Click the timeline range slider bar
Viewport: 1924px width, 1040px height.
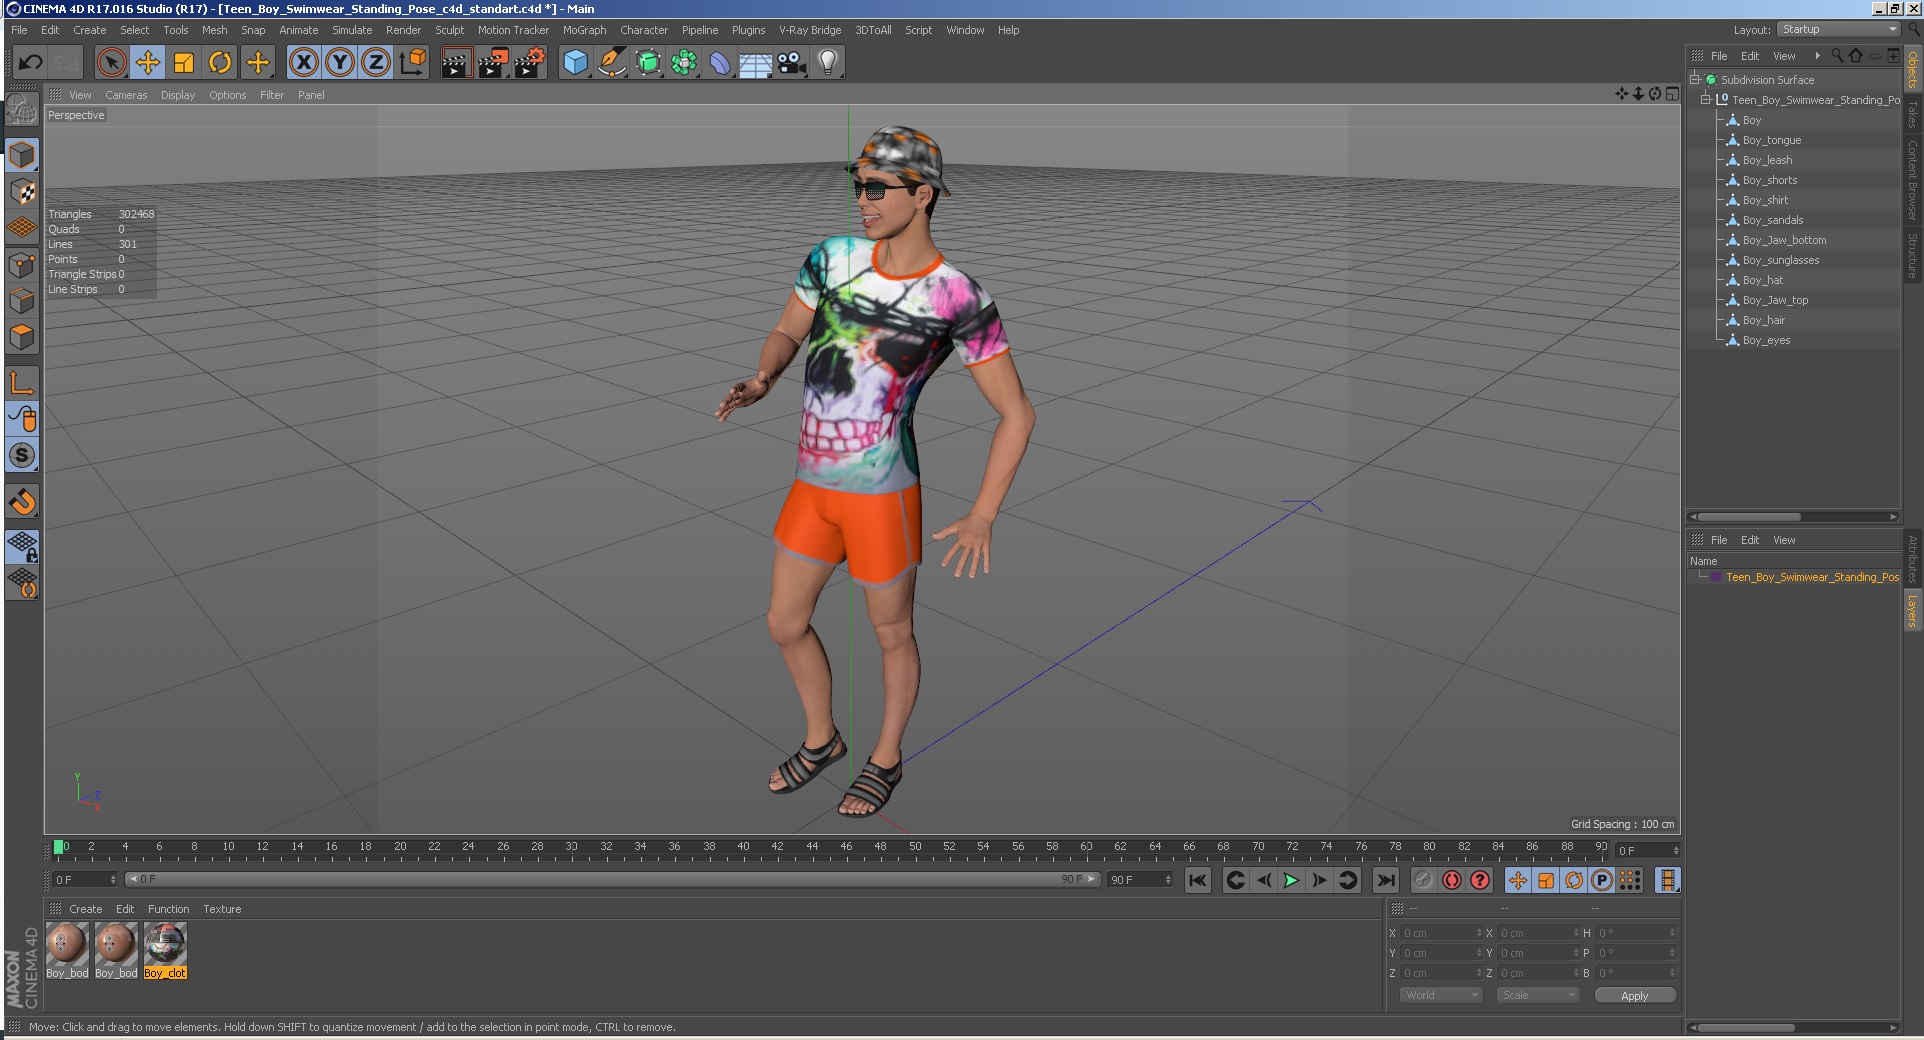pyautogui.click(x=613, y=879)
